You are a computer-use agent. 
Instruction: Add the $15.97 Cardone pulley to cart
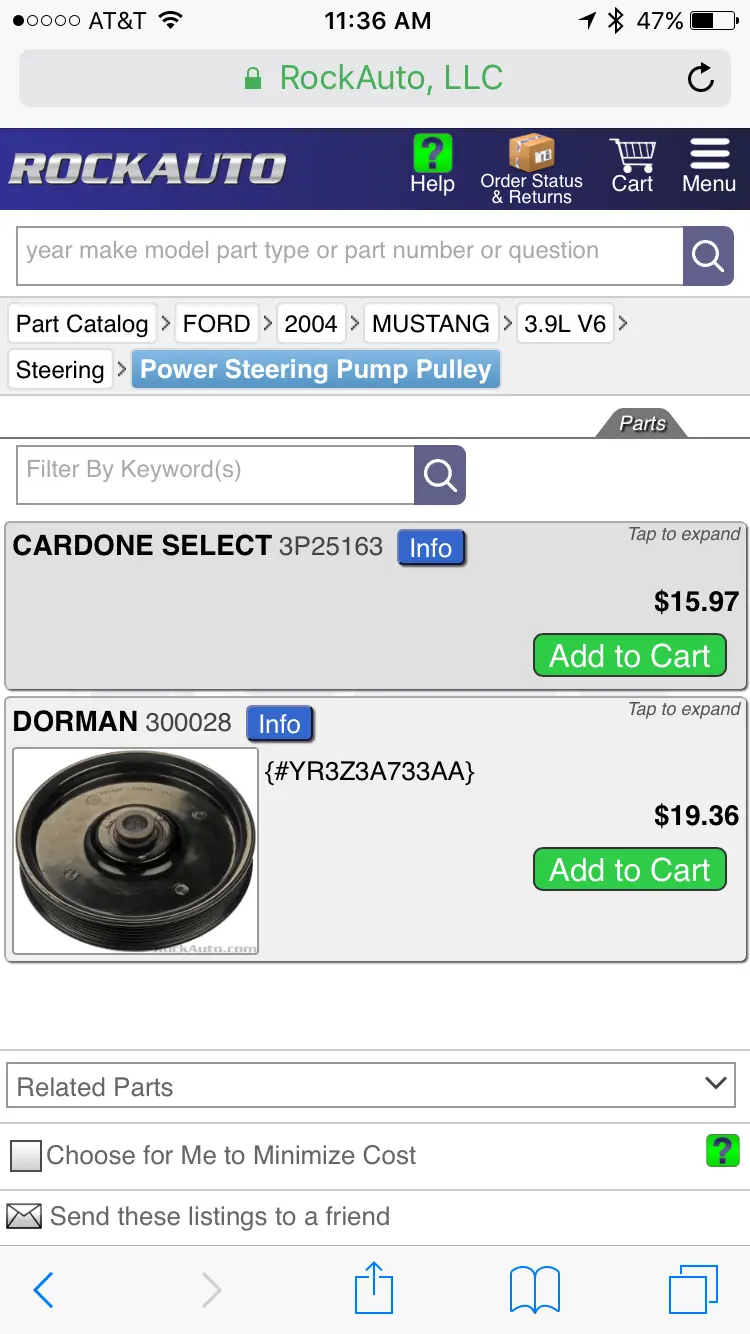tap(630, 656)
